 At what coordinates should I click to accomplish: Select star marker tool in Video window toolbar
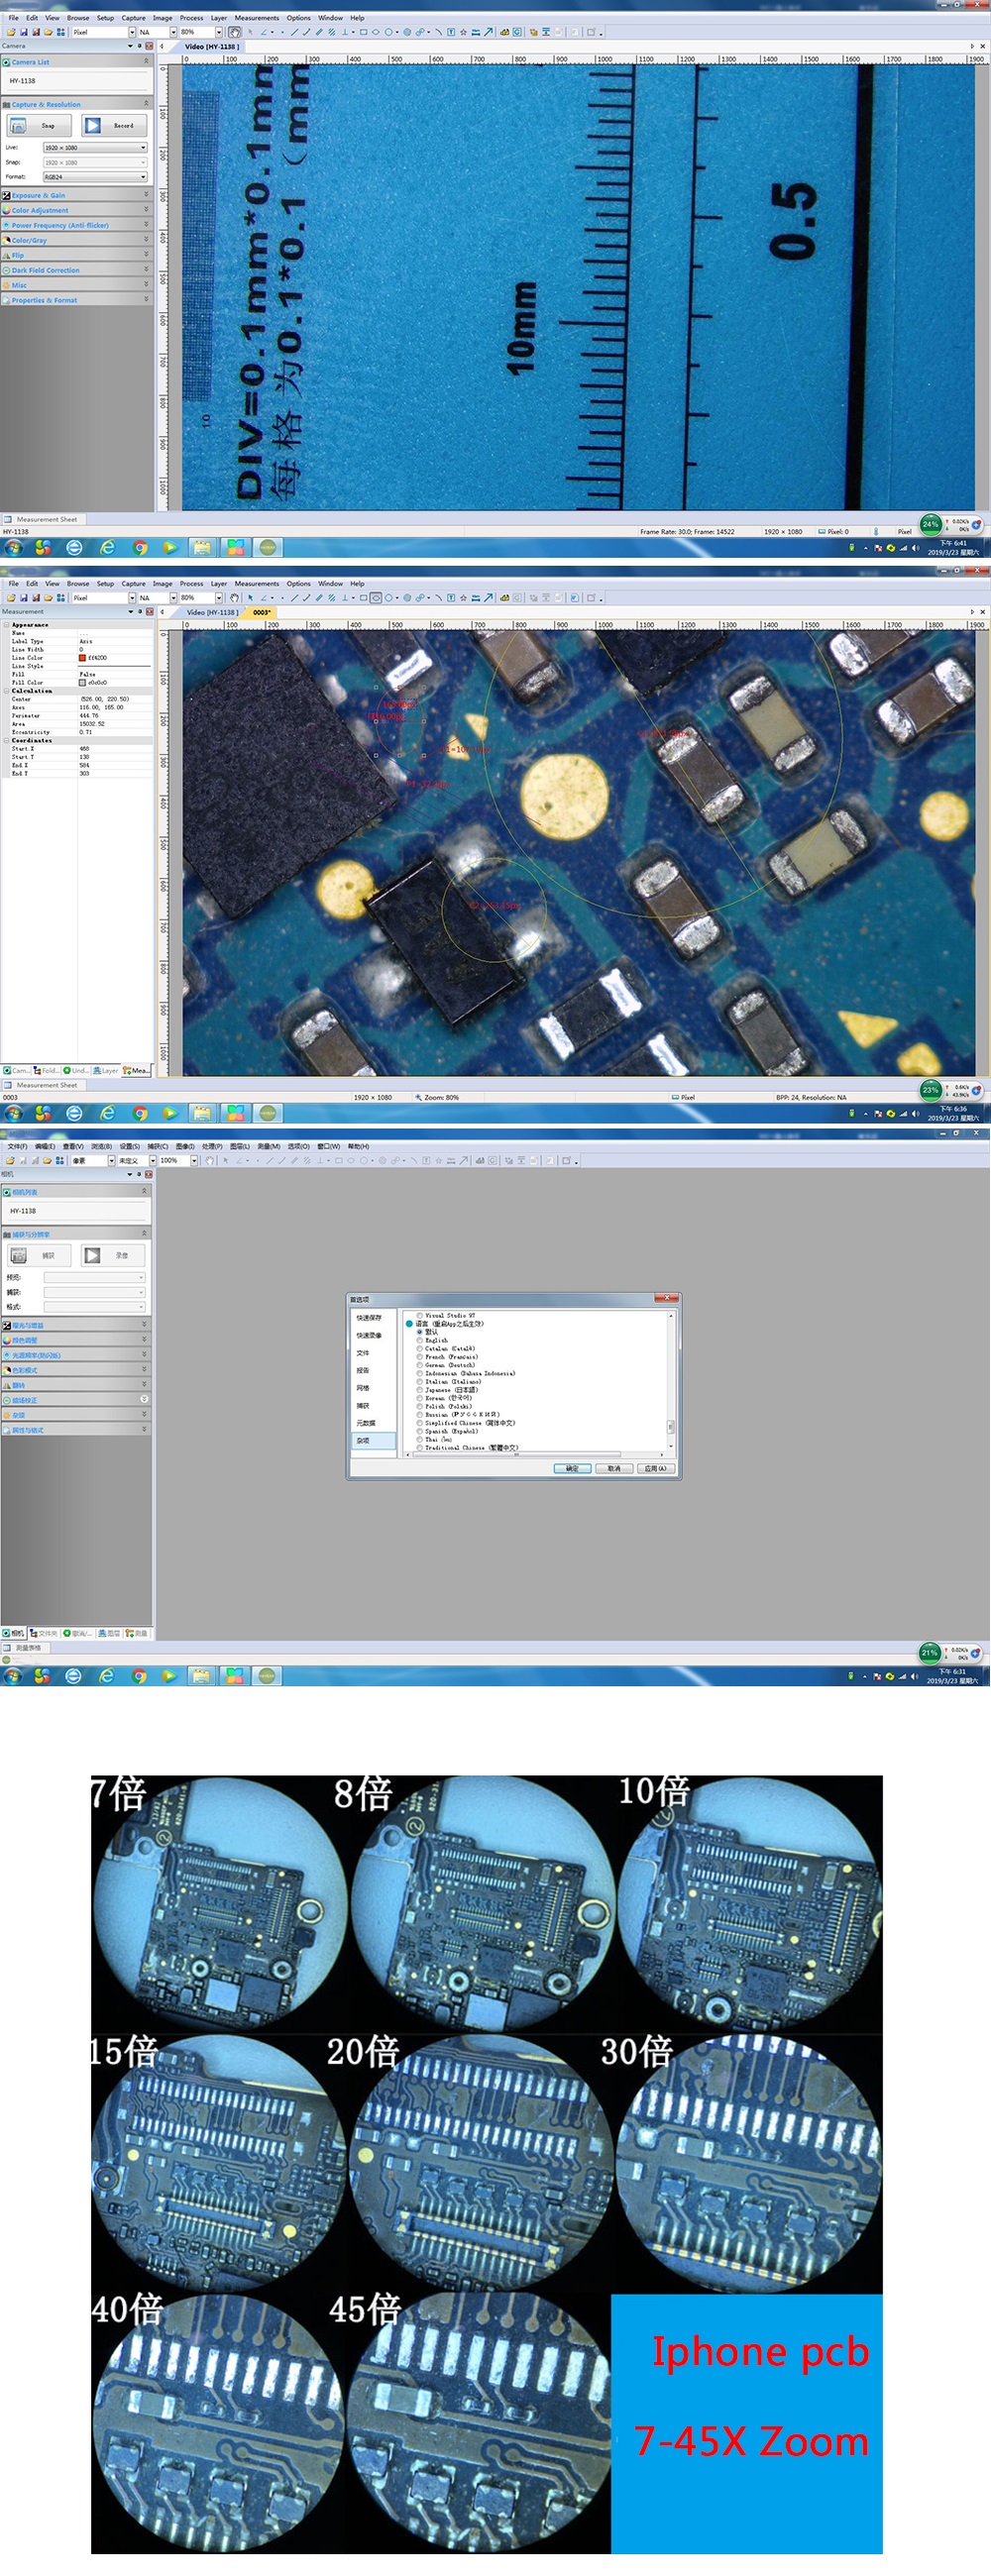coord(463,32)
